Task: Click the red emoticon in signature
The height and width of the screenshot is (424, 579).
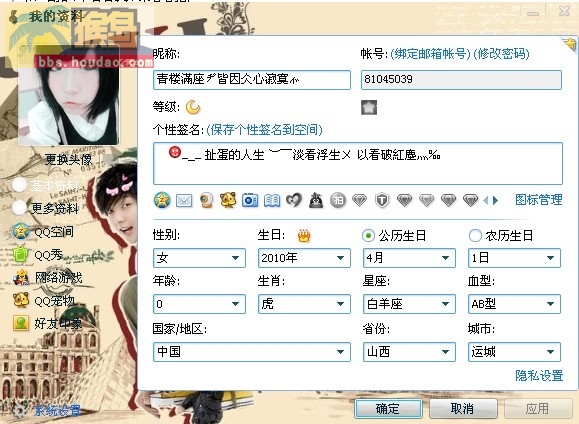Action: pos(175,152)
